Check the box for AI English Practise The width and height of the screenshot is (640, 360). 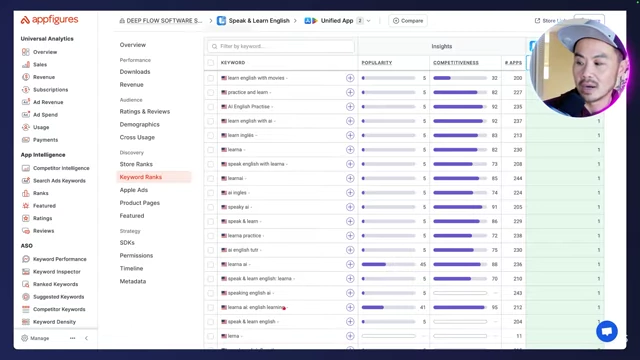pyautogui.click(x=211, y=107)
